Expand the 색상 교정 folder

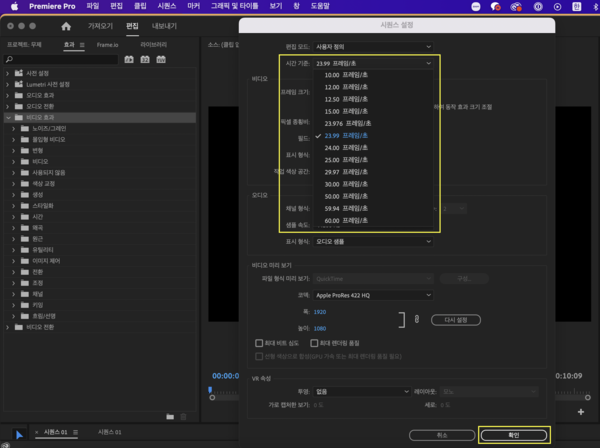pyautogui.click(x=14, y=184)
